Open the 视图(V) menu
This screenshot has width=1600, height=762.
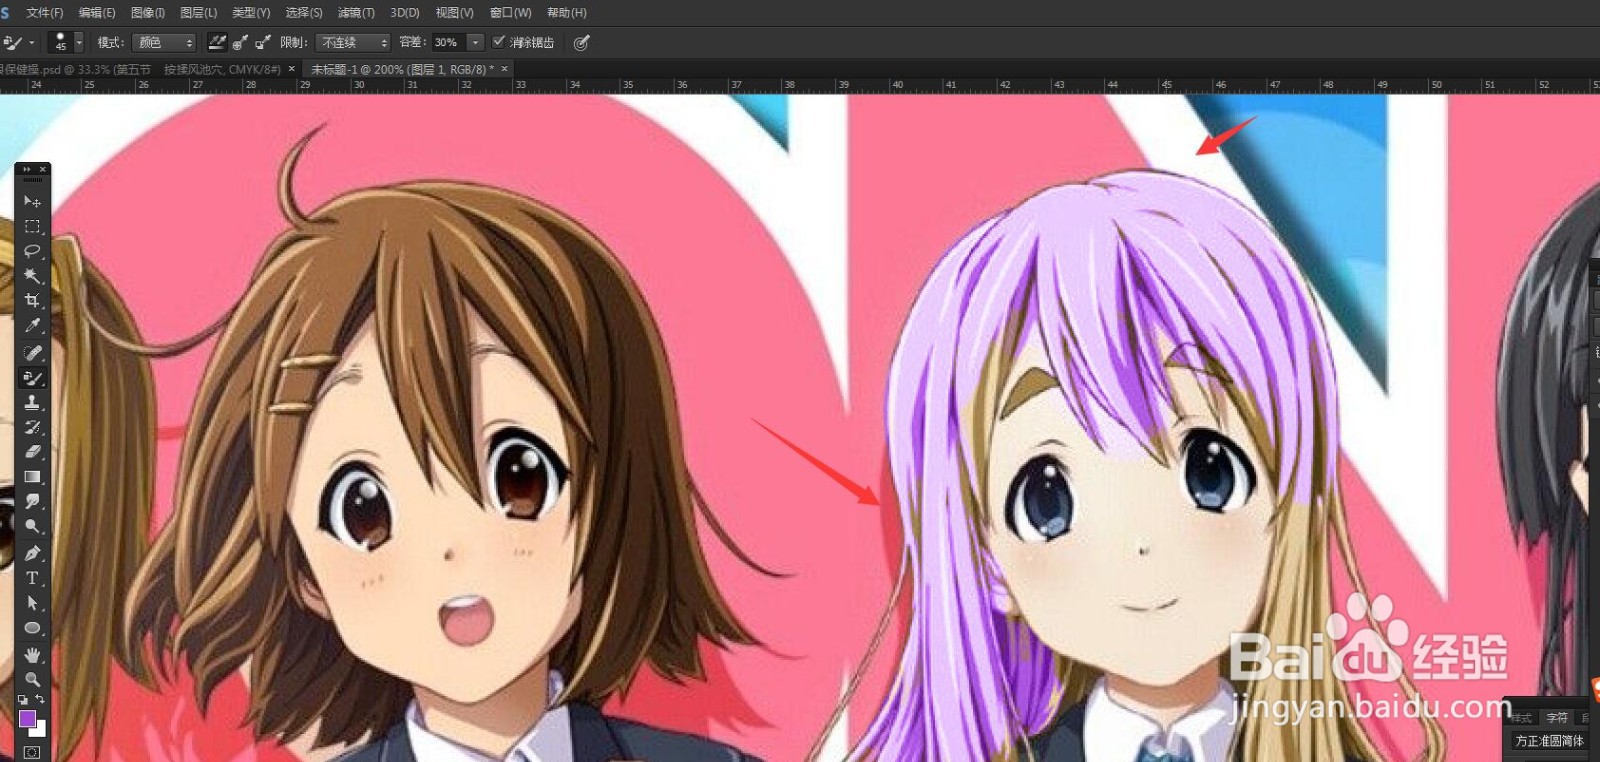point(454,13)
